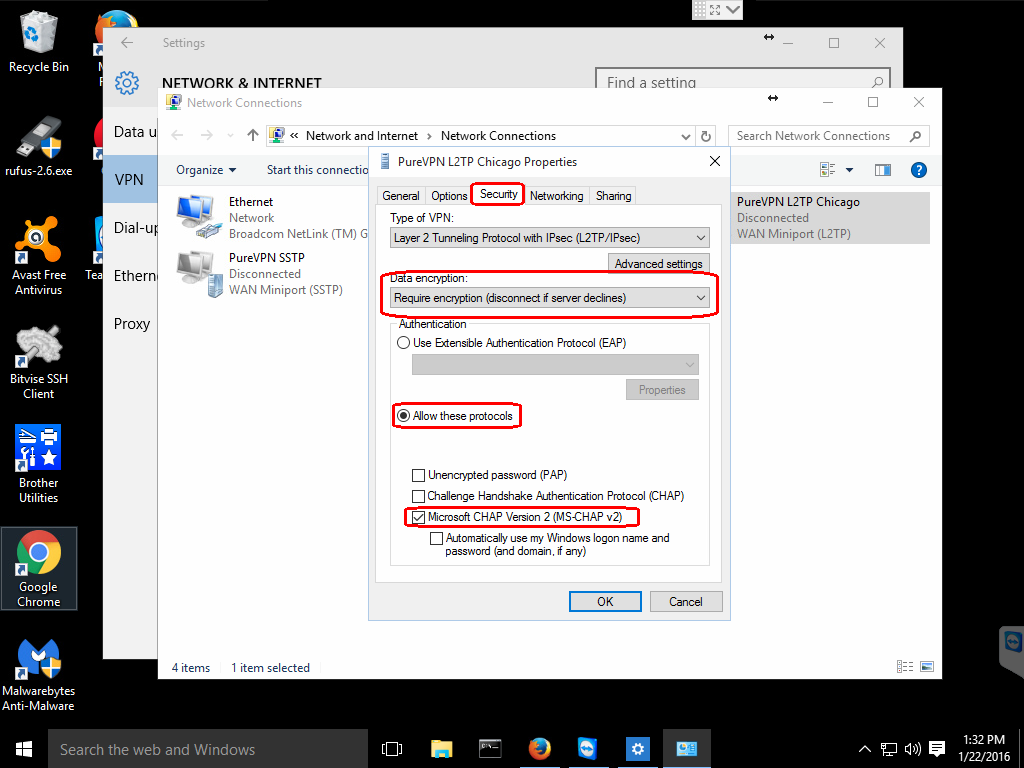
Task: Open Network Connections help icon
Action: tap(919, 170)
